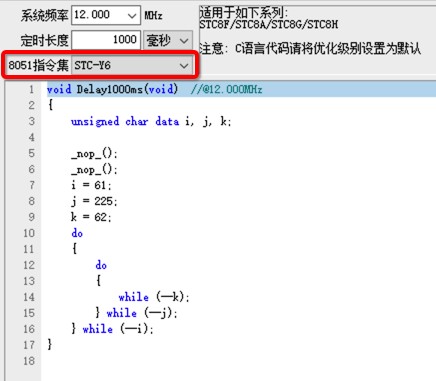Click the line 'unsigned char data i, j, k;'
The height and width of the screenshot is (381, 436).
(151, 121)
